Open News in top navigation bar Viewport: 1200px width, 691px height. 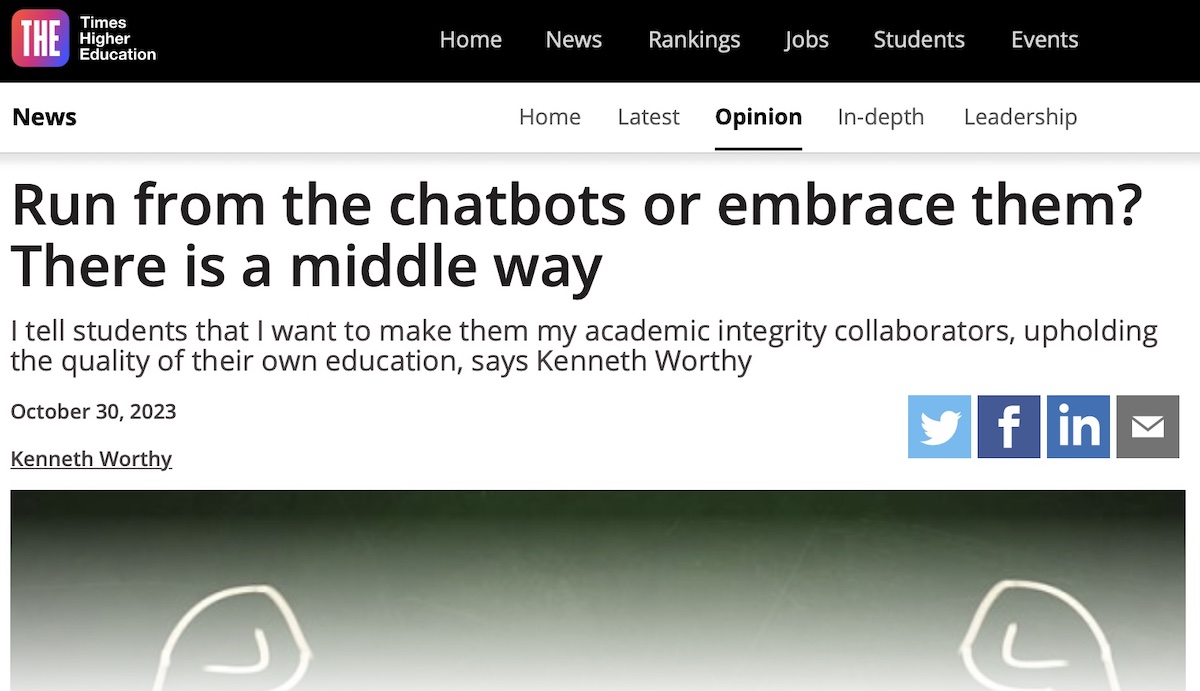(573, 40)
